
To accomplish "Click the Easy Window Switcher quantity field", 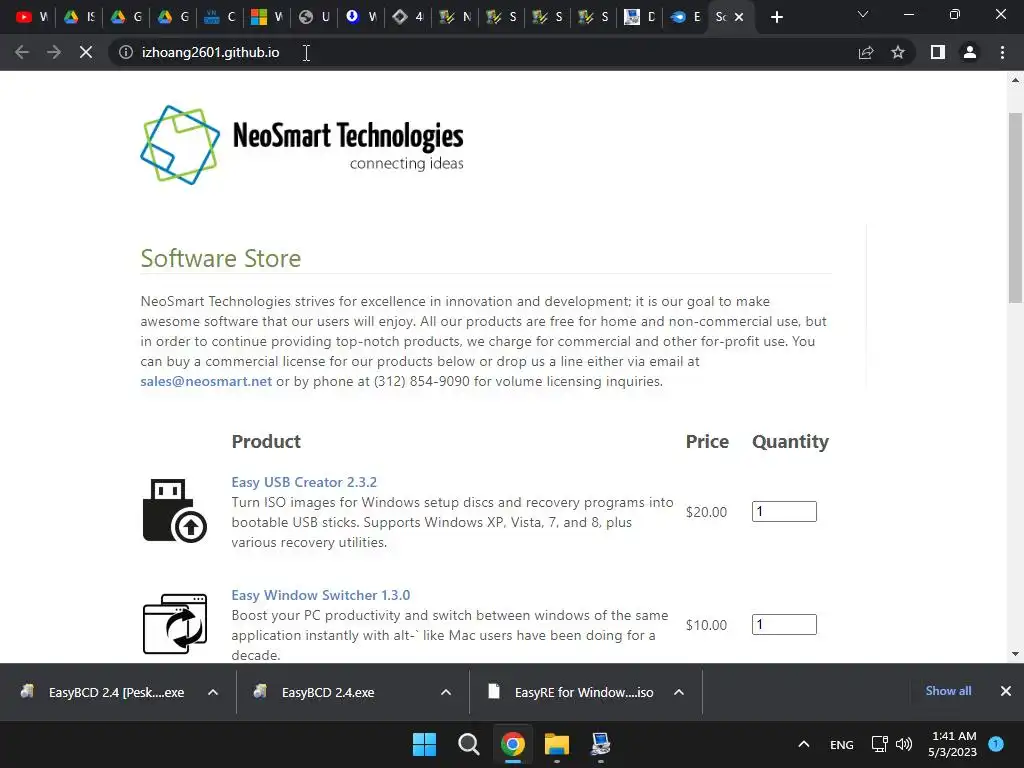I will (x=784, y=624).
